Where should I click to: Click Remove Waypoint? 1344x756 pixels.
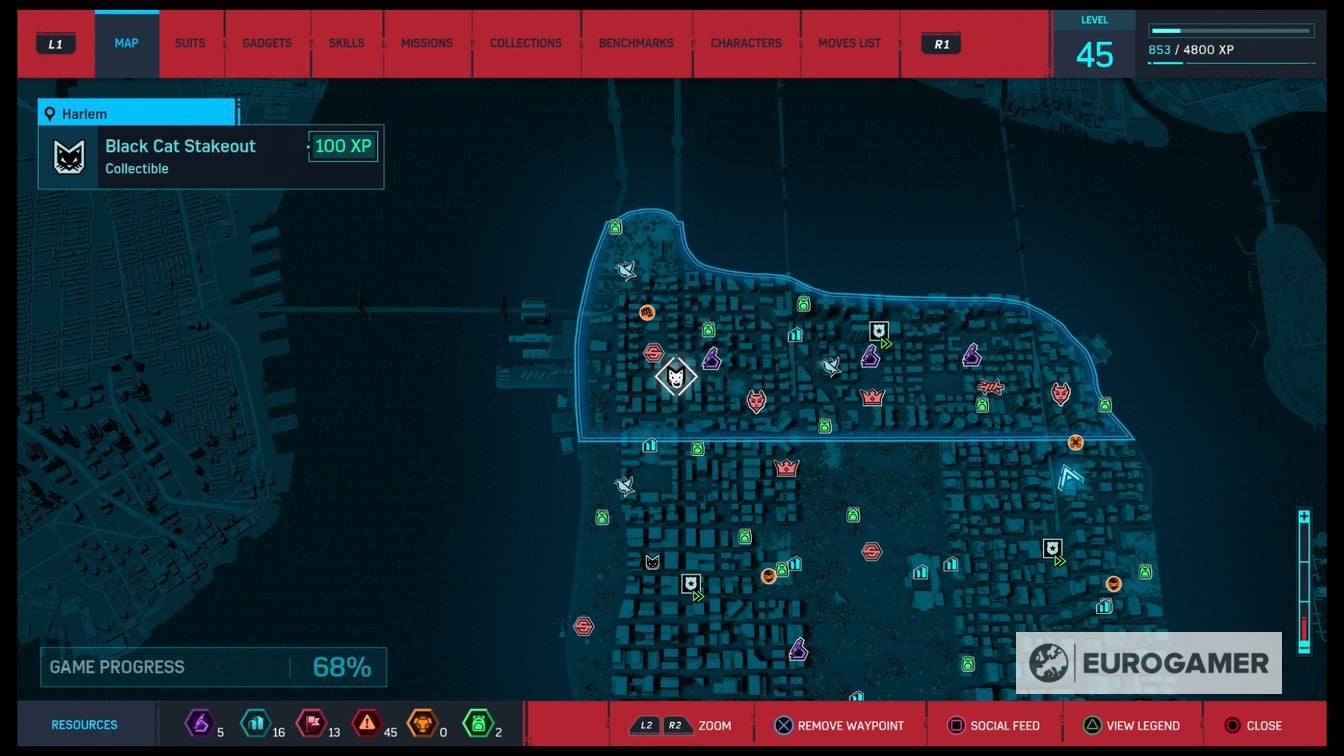(x=840, y=726)
